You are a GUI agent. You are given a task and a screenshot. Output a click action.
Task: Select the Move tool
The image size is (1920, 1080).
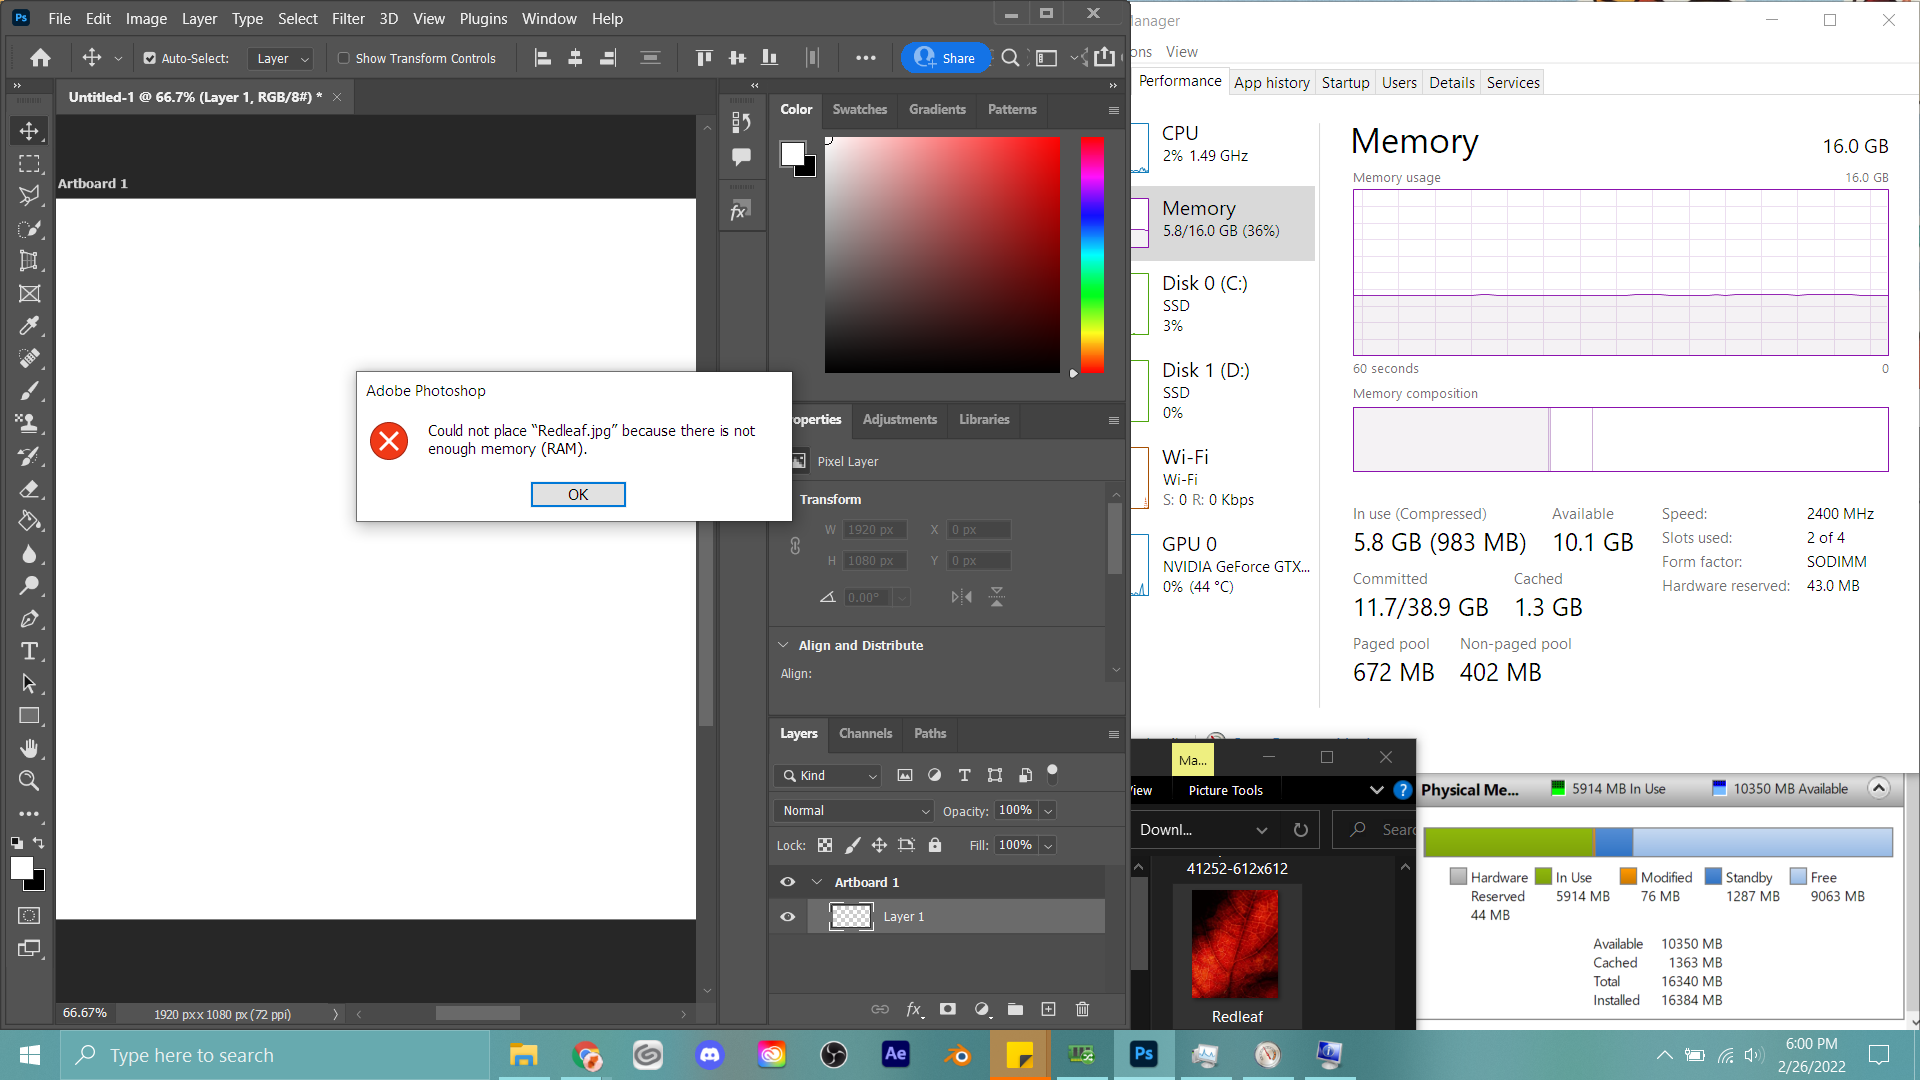click(x=29, y=130)
